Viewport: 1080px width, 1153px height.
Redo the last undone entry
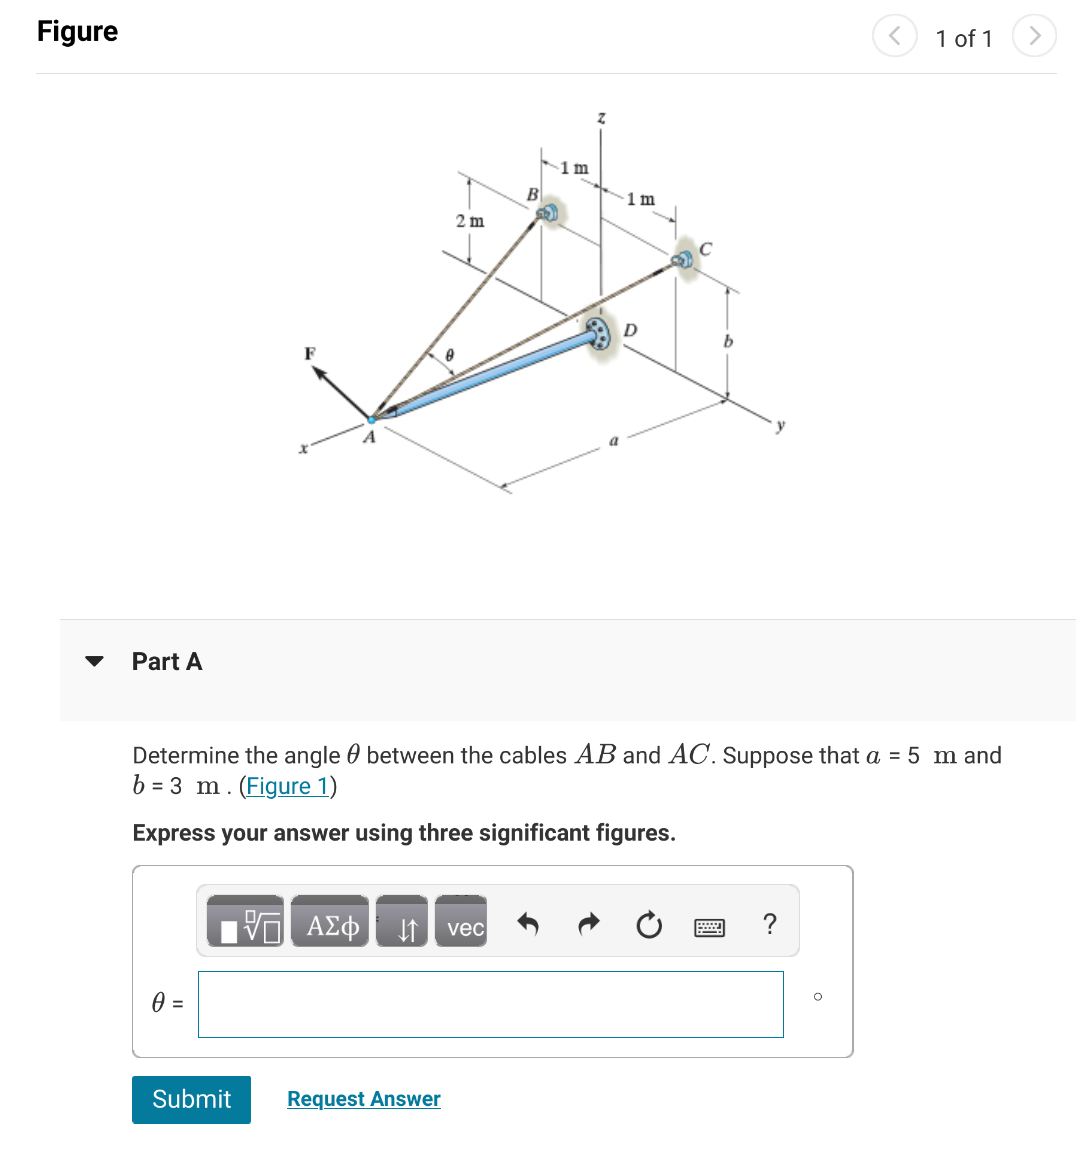tap(588, 924)
